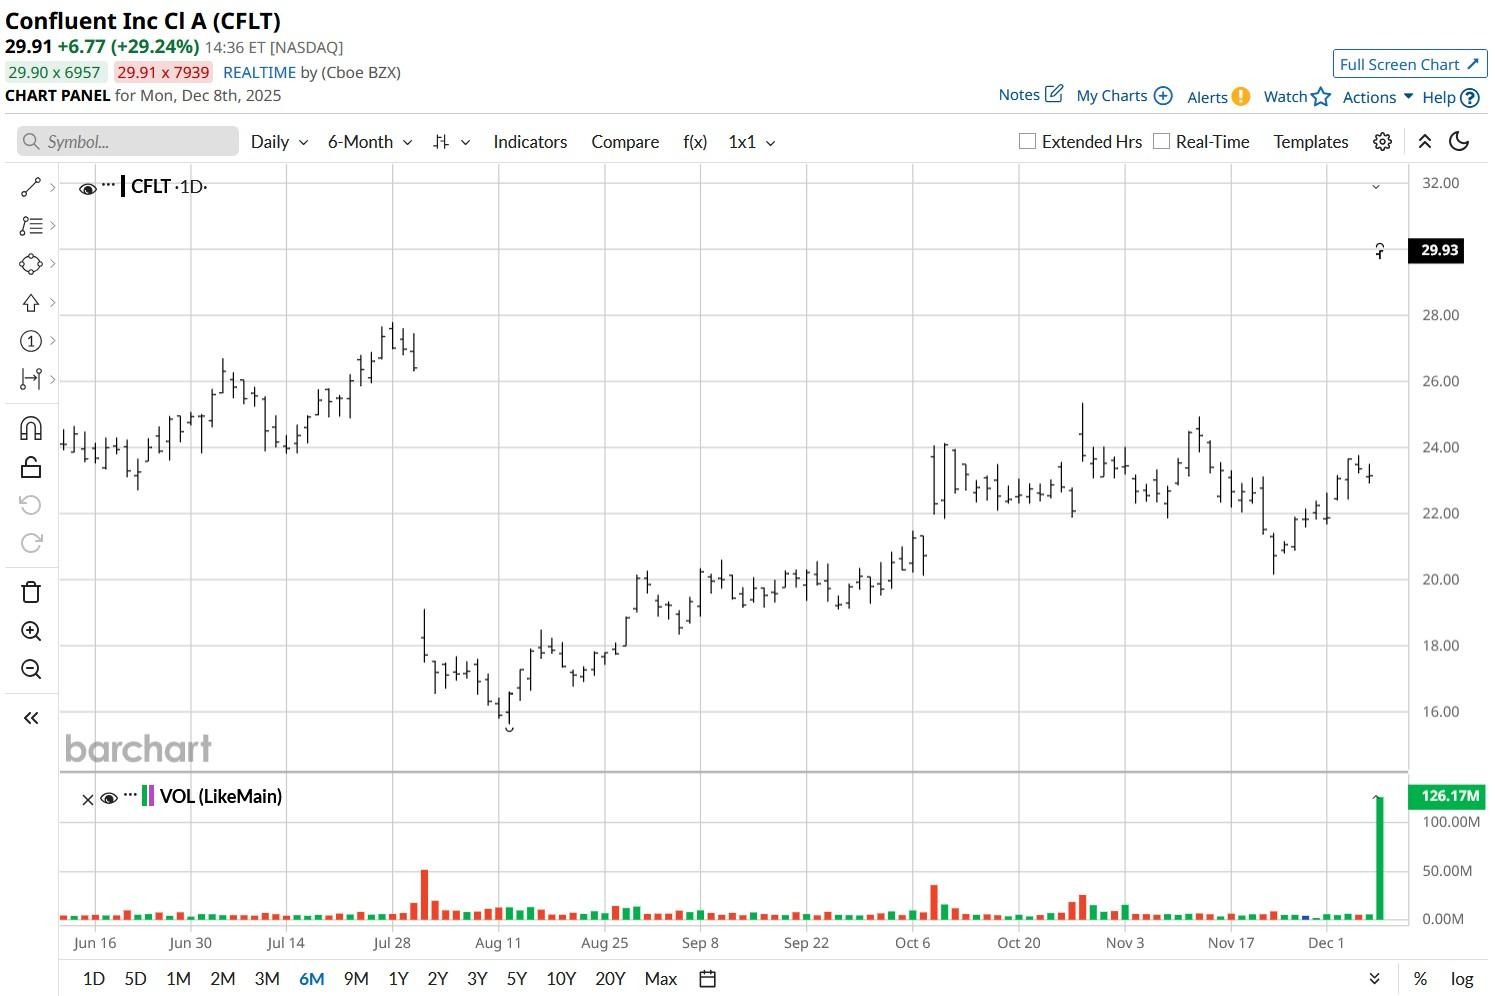Open the Compare menu
Image resolution: width=1495 pixels, height=996 pixels.
pyautogui.click(x=625, y=142)
